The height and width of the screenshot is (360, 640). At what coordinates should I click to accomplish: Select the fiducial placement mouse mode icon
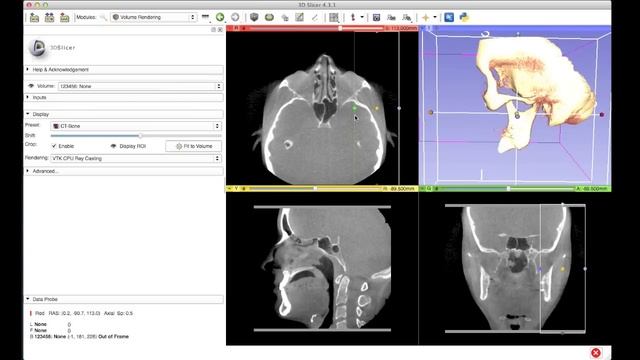coord(353,17)
